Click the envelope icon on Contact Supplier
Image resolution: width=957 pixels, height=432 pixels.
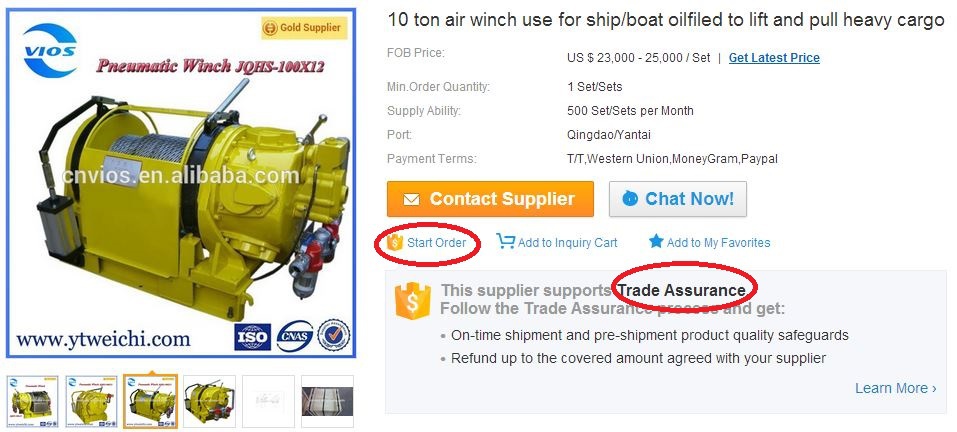[411, 199]
